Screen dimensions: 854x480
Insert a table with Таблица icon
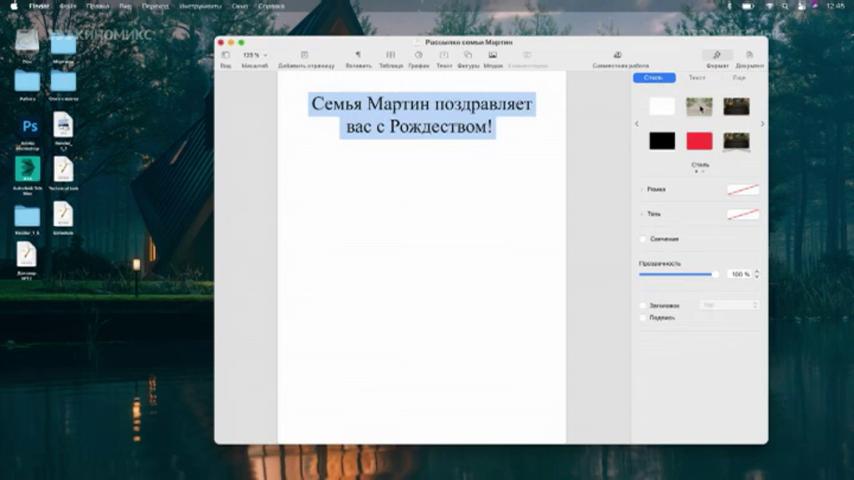(x=391, y=55)
